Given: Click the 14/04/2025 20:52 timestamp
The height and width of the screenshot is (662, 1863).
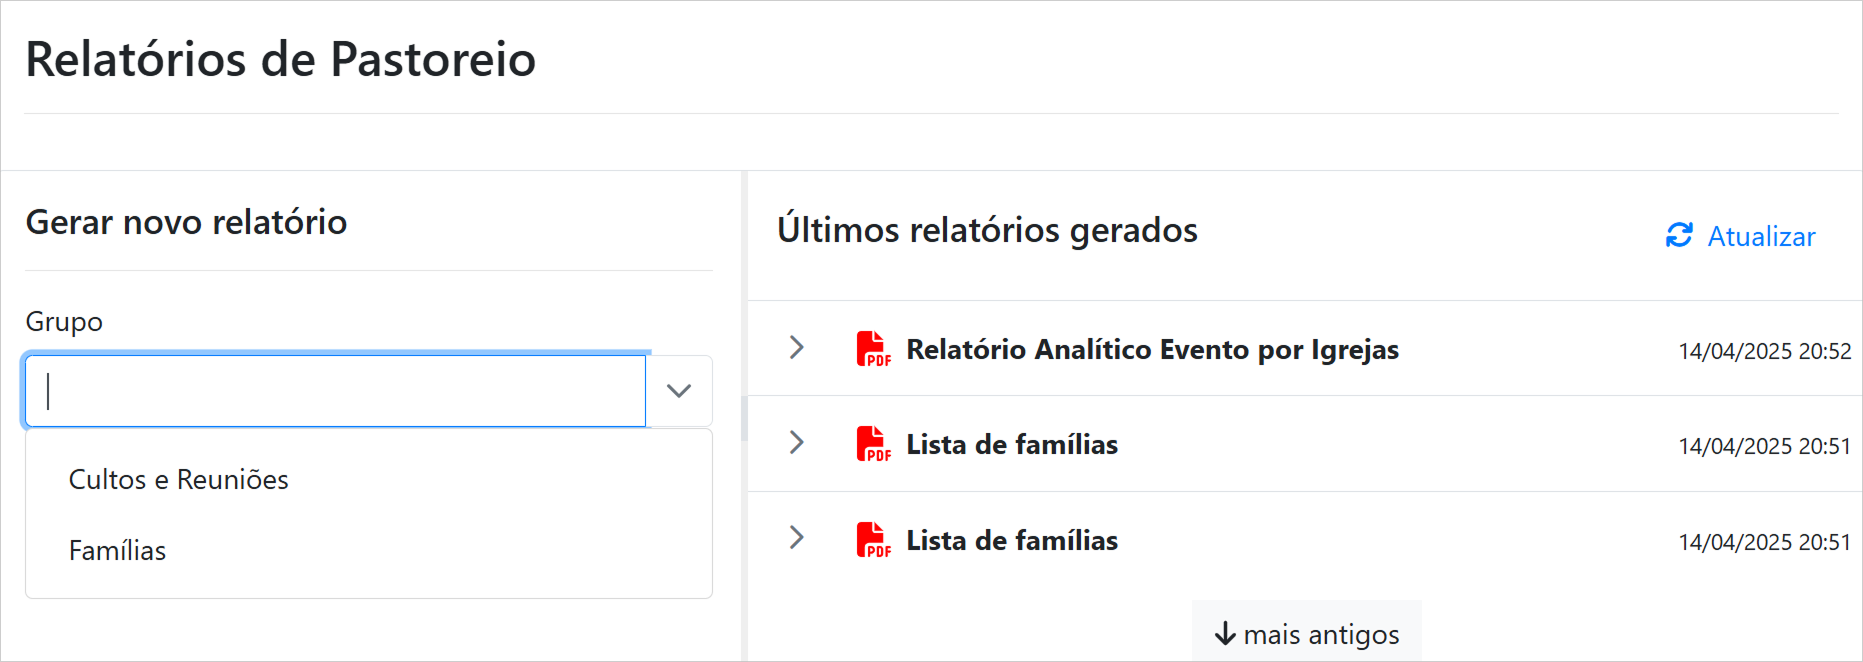Looking at the screenshot, I should (x=1764, y=351).
